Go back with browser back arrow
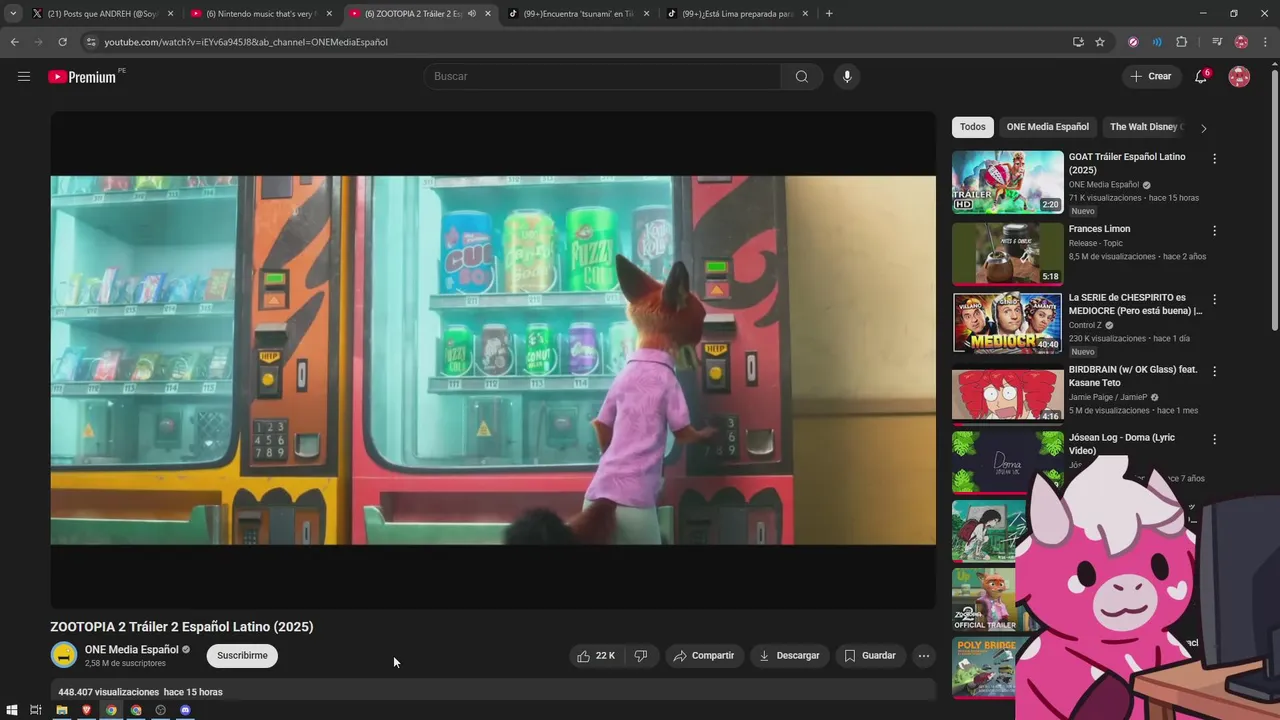The height and width of the screenshot is (720, 1280). 14,42
